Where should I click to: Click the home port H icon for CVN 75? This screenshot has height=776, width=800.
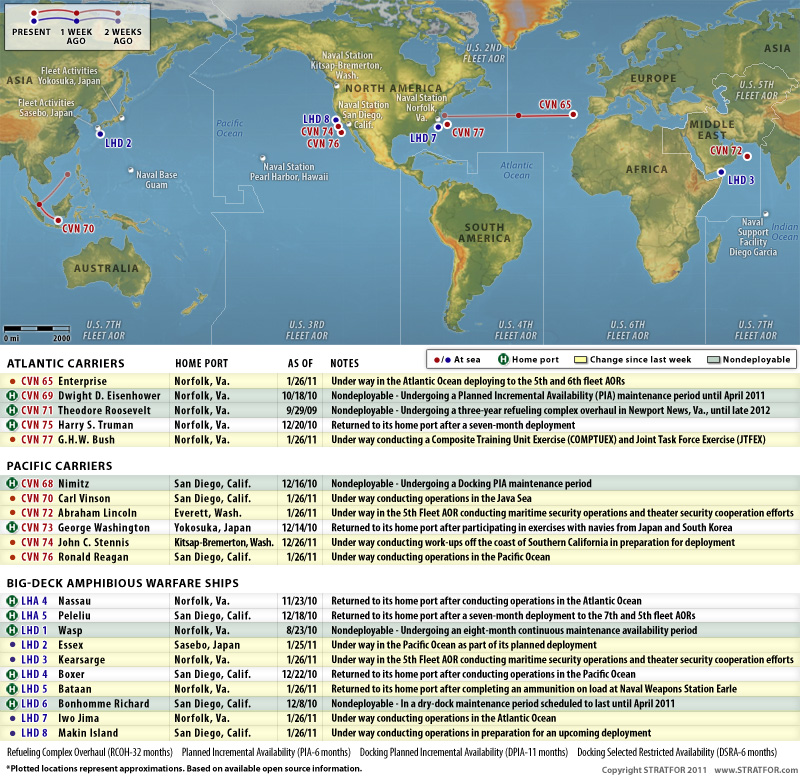click(12, 424)
